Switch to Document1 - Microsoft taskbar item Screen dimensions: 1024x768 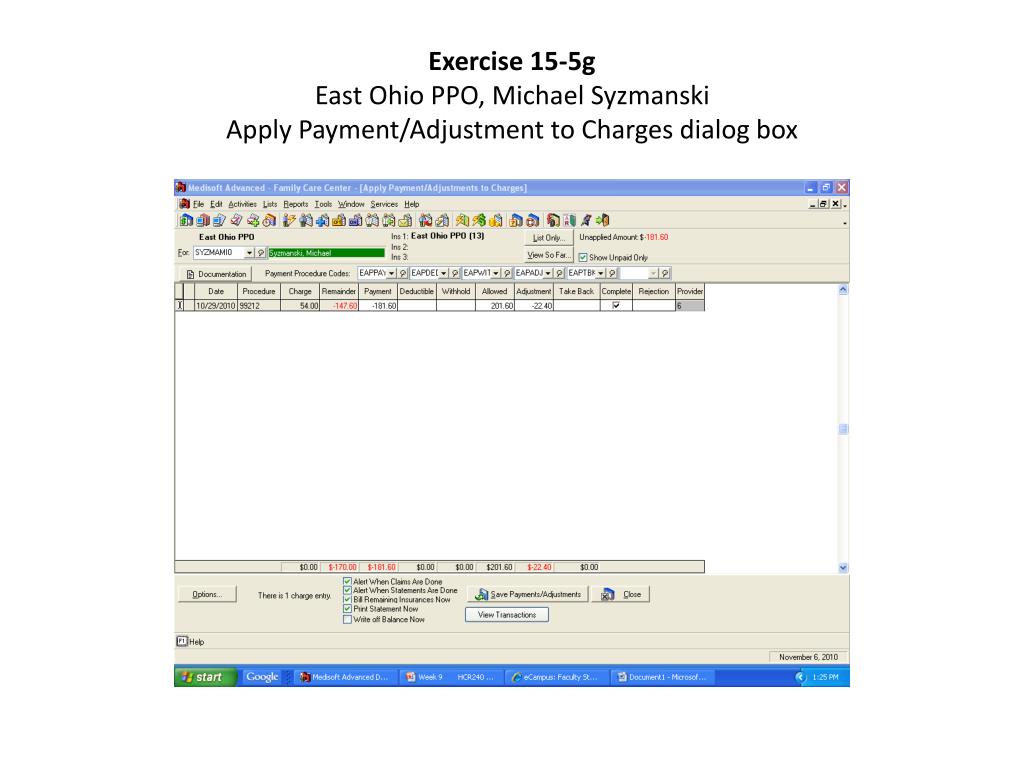[662, 677]
